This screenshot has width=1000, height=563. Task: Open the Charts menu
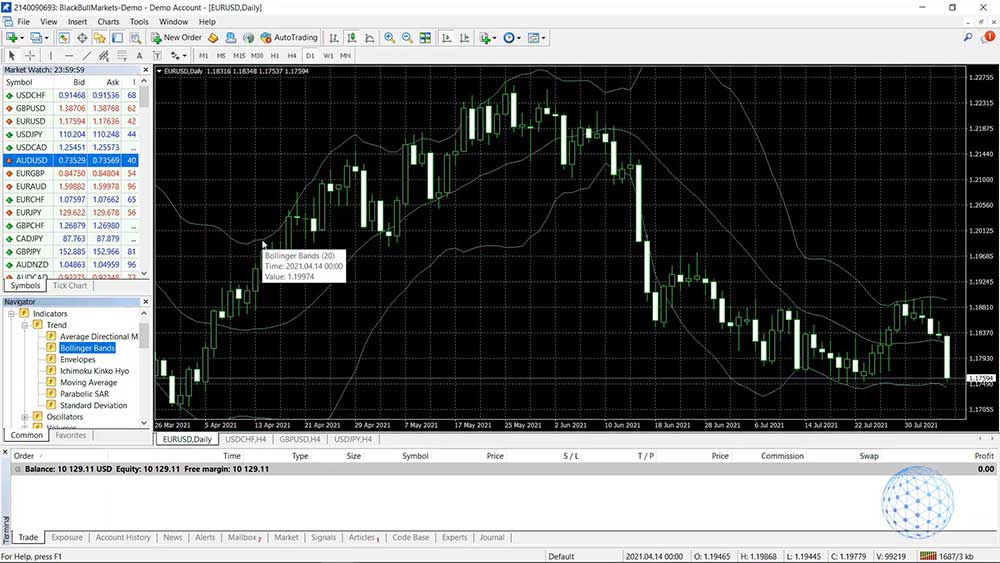pyautogui.click(x=108, y=22)
